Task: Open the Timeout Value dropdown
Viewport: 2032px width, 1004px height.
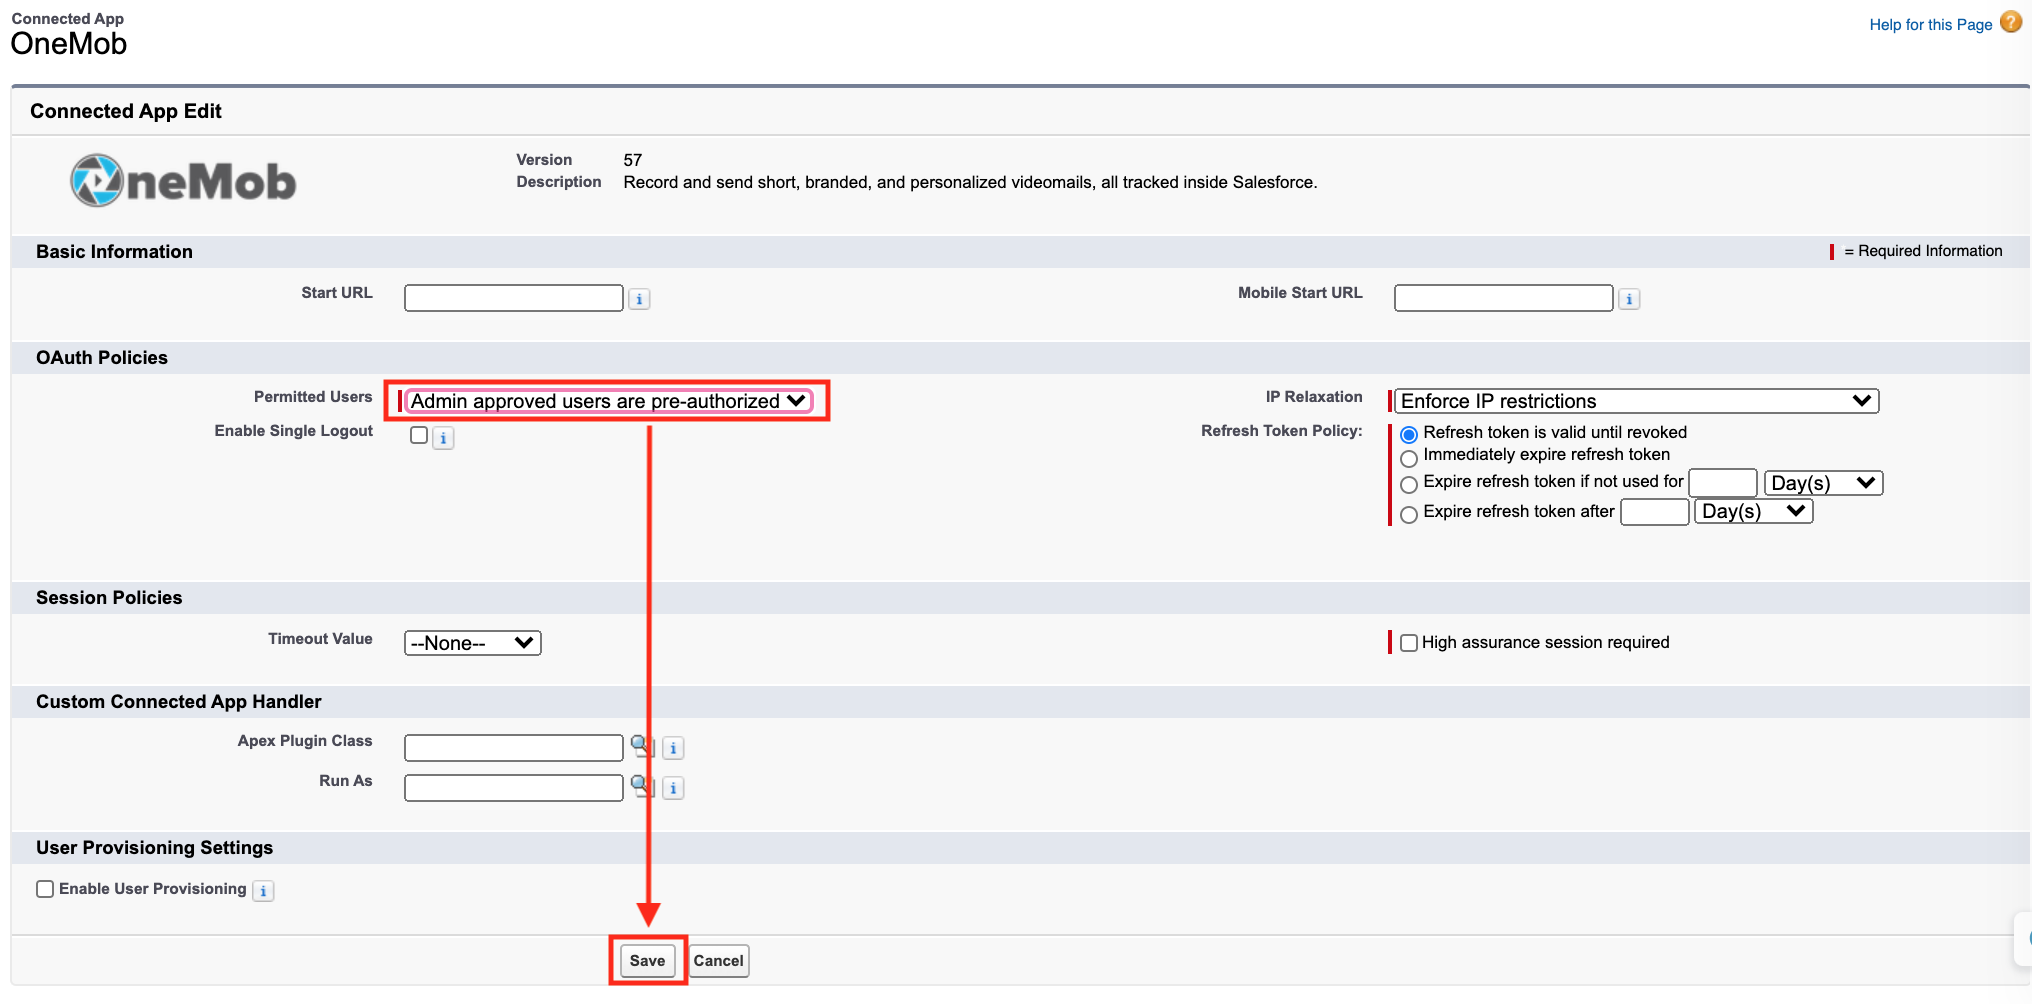Action: point(472,643)
